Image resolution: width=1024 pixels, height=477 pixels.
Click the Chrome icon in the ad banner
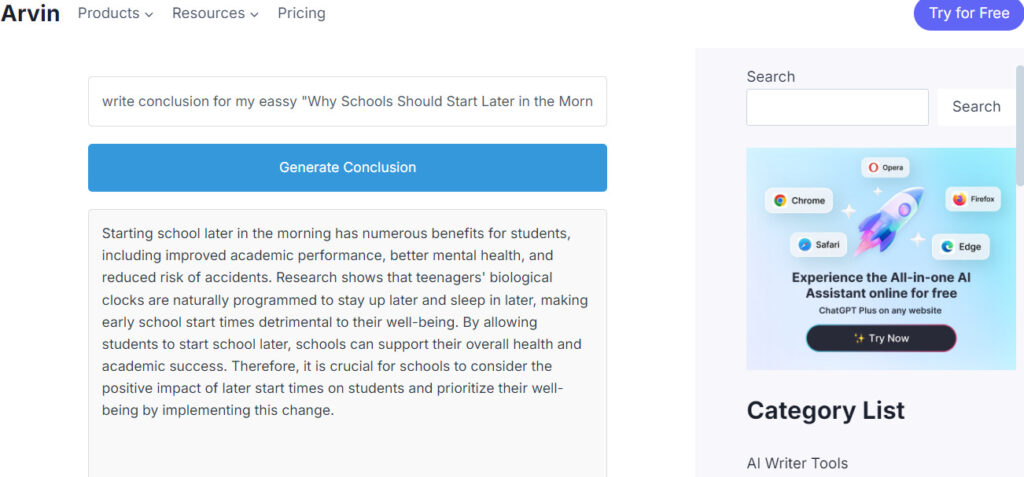coord(780,201)
